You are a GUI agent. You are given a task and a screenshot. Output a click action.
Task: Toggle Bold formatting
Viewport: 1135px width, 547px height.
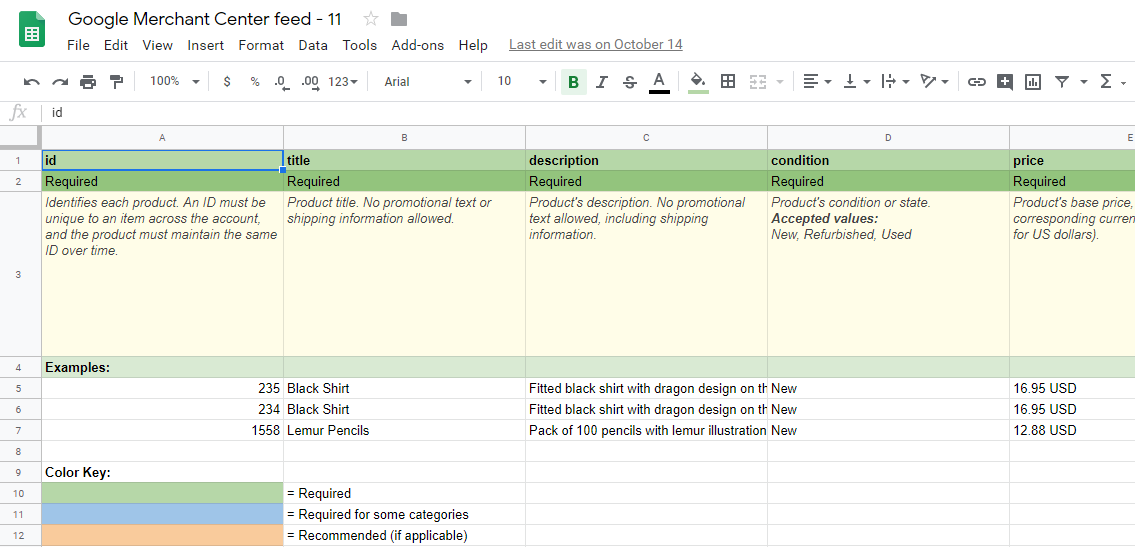coord(573,82)
